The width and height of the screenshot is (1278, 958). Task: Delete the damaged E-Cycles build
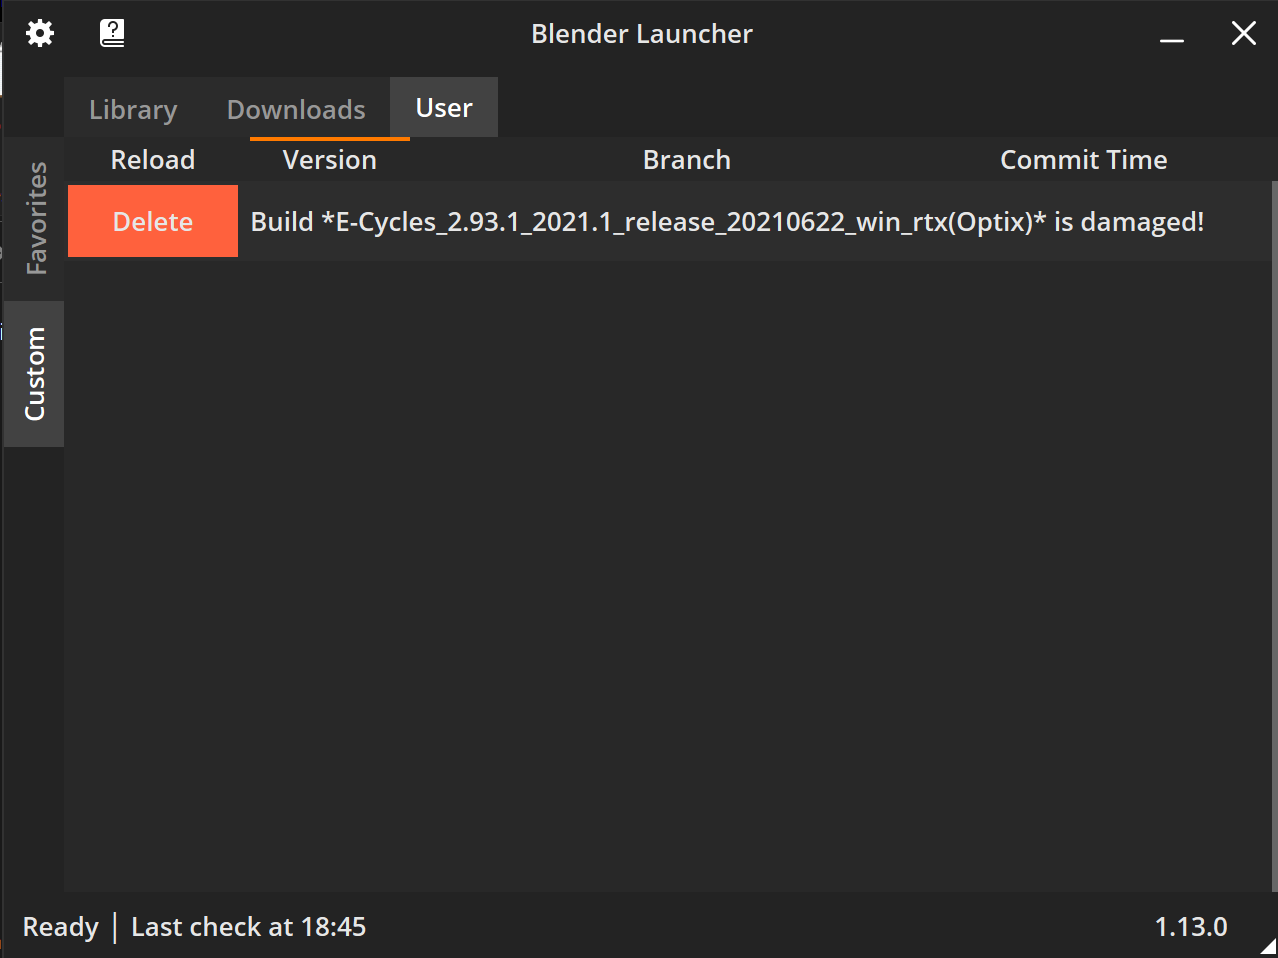point(153,221)
